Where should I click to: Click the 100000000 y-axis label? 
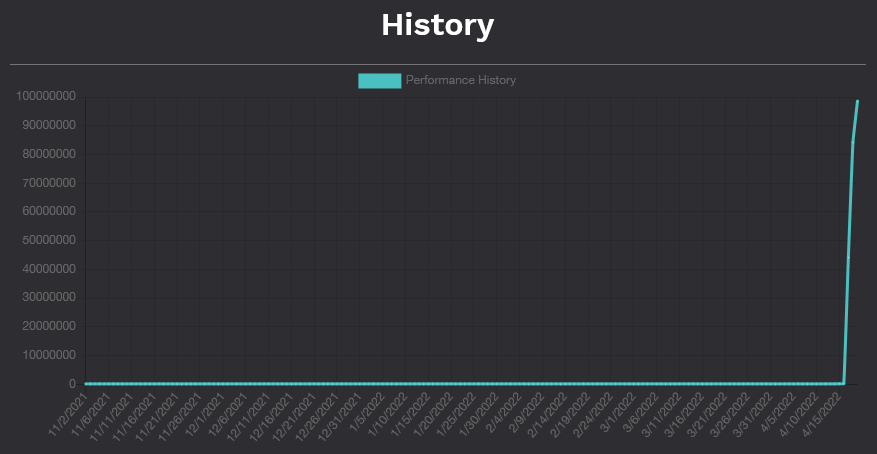(x=46, y=97)
